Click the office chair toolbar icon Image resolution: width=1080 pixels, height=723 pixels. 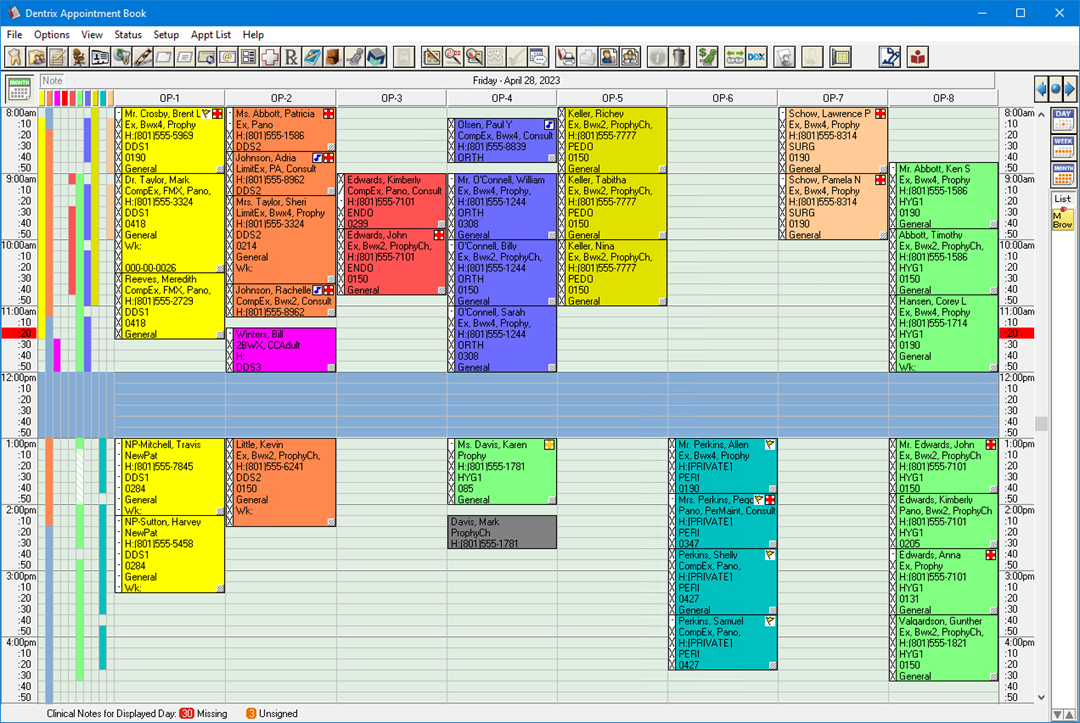coord(79,57)
